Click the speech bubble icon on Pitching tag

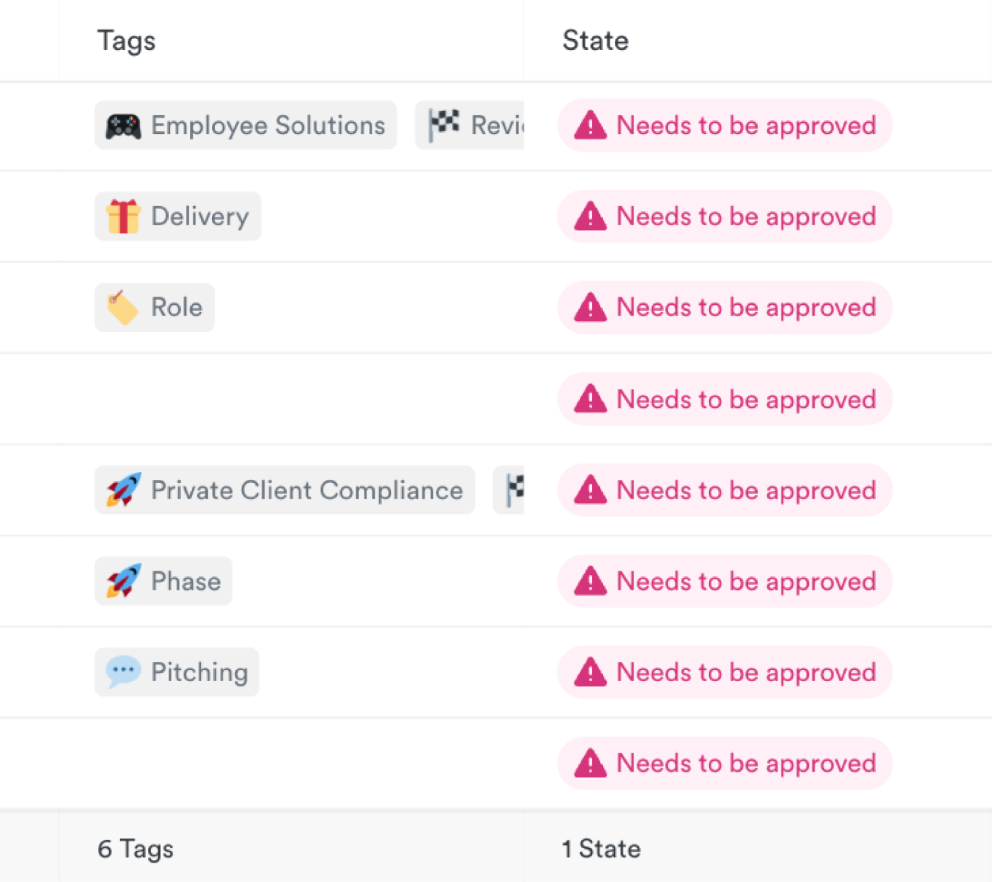click(124, 673)
